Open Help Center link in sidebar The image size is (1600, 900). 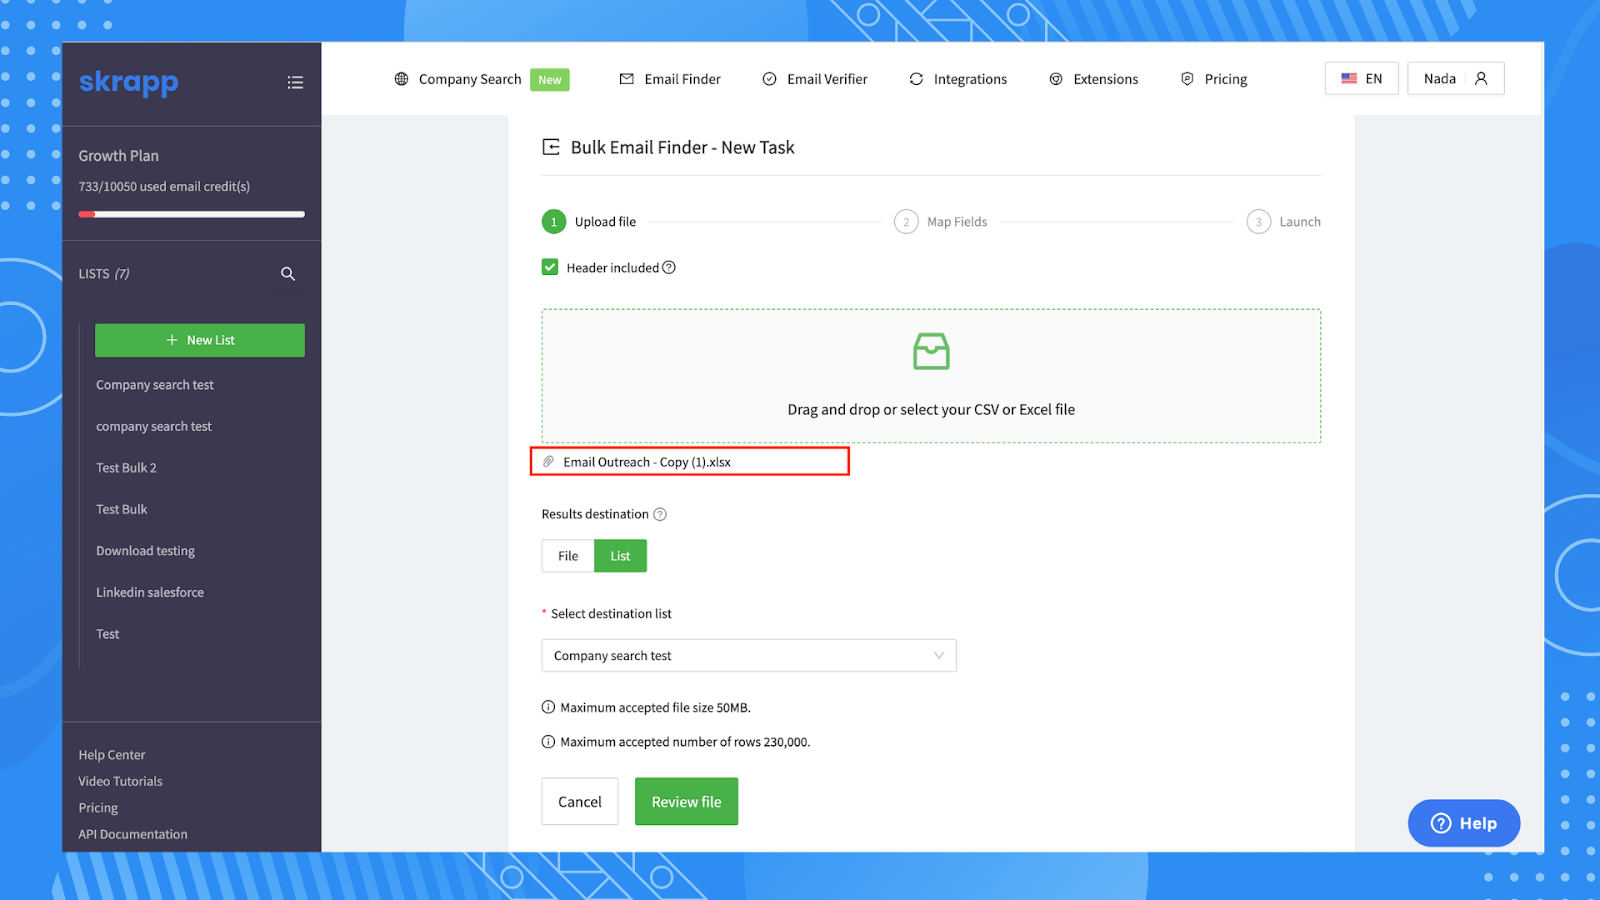pyautogui.click(x=112, y=755)
